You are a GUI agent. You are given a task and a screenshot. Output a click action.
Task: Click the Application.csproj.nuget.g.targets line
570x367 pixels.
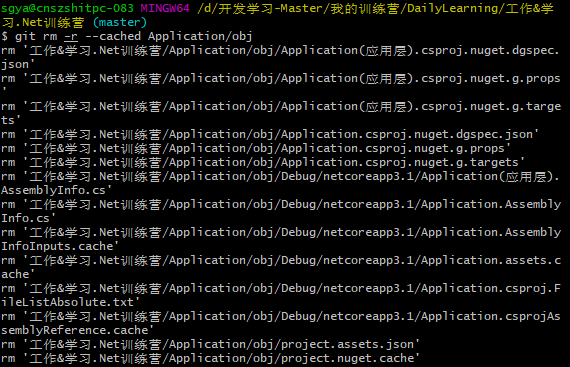262,162
